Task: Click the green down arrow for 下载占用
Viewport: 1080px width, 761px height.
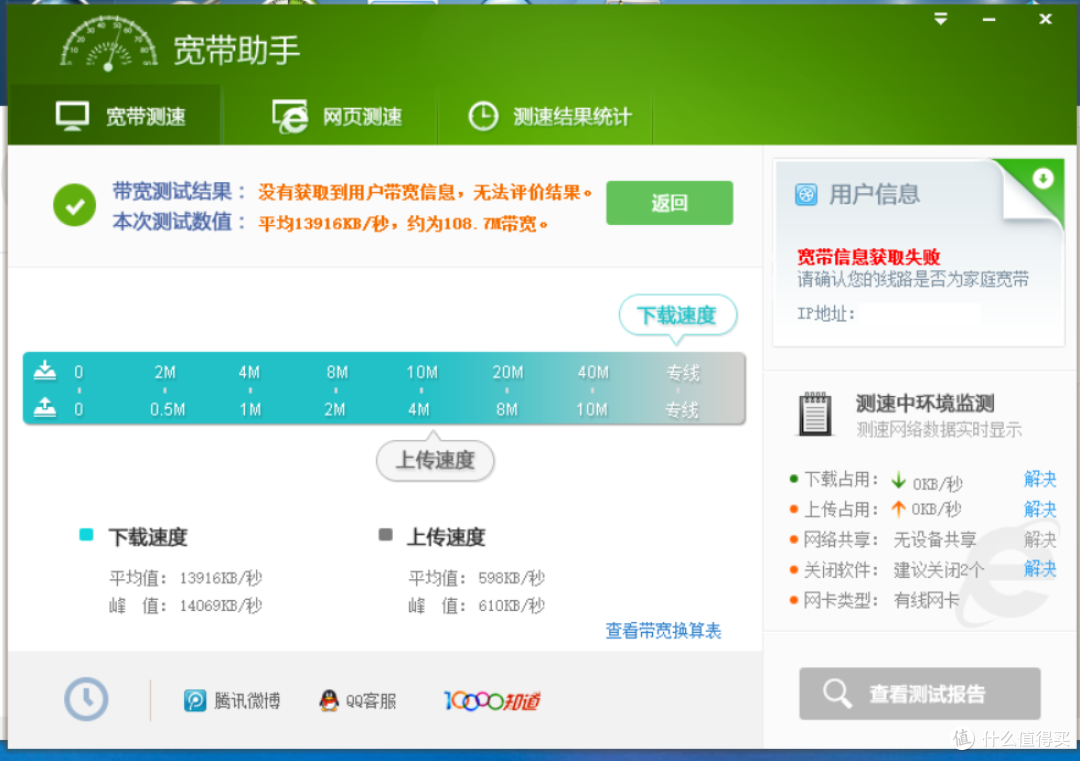Action: (x=898, y=480)
